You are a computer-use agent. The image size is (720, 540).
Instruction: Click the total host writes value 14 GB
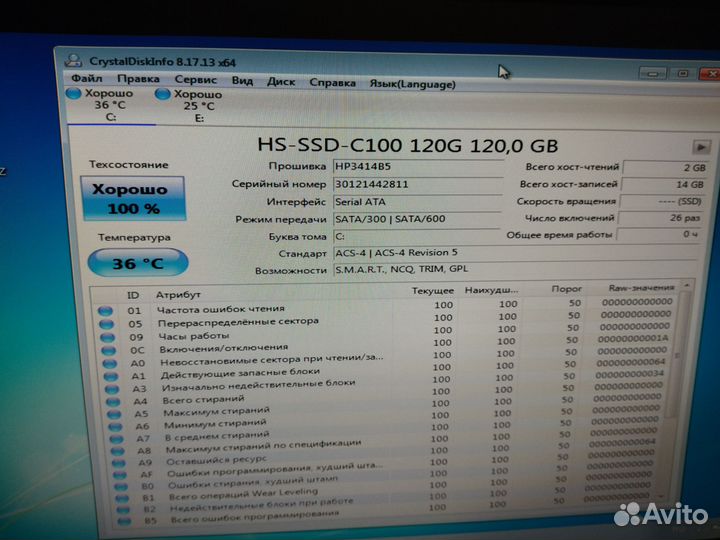point(663,185)
